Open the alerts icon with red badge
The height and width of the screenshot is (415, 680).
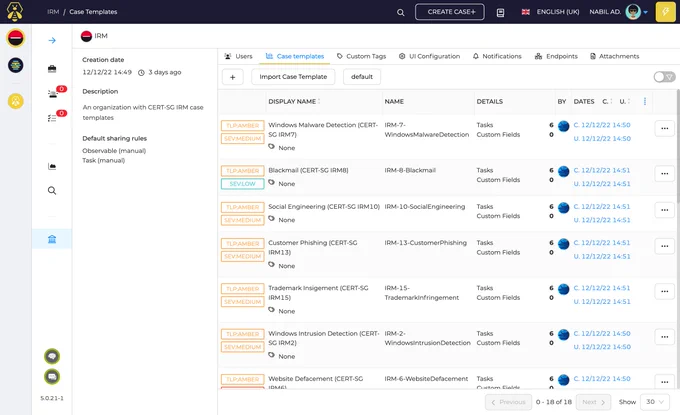pos(54,93)
